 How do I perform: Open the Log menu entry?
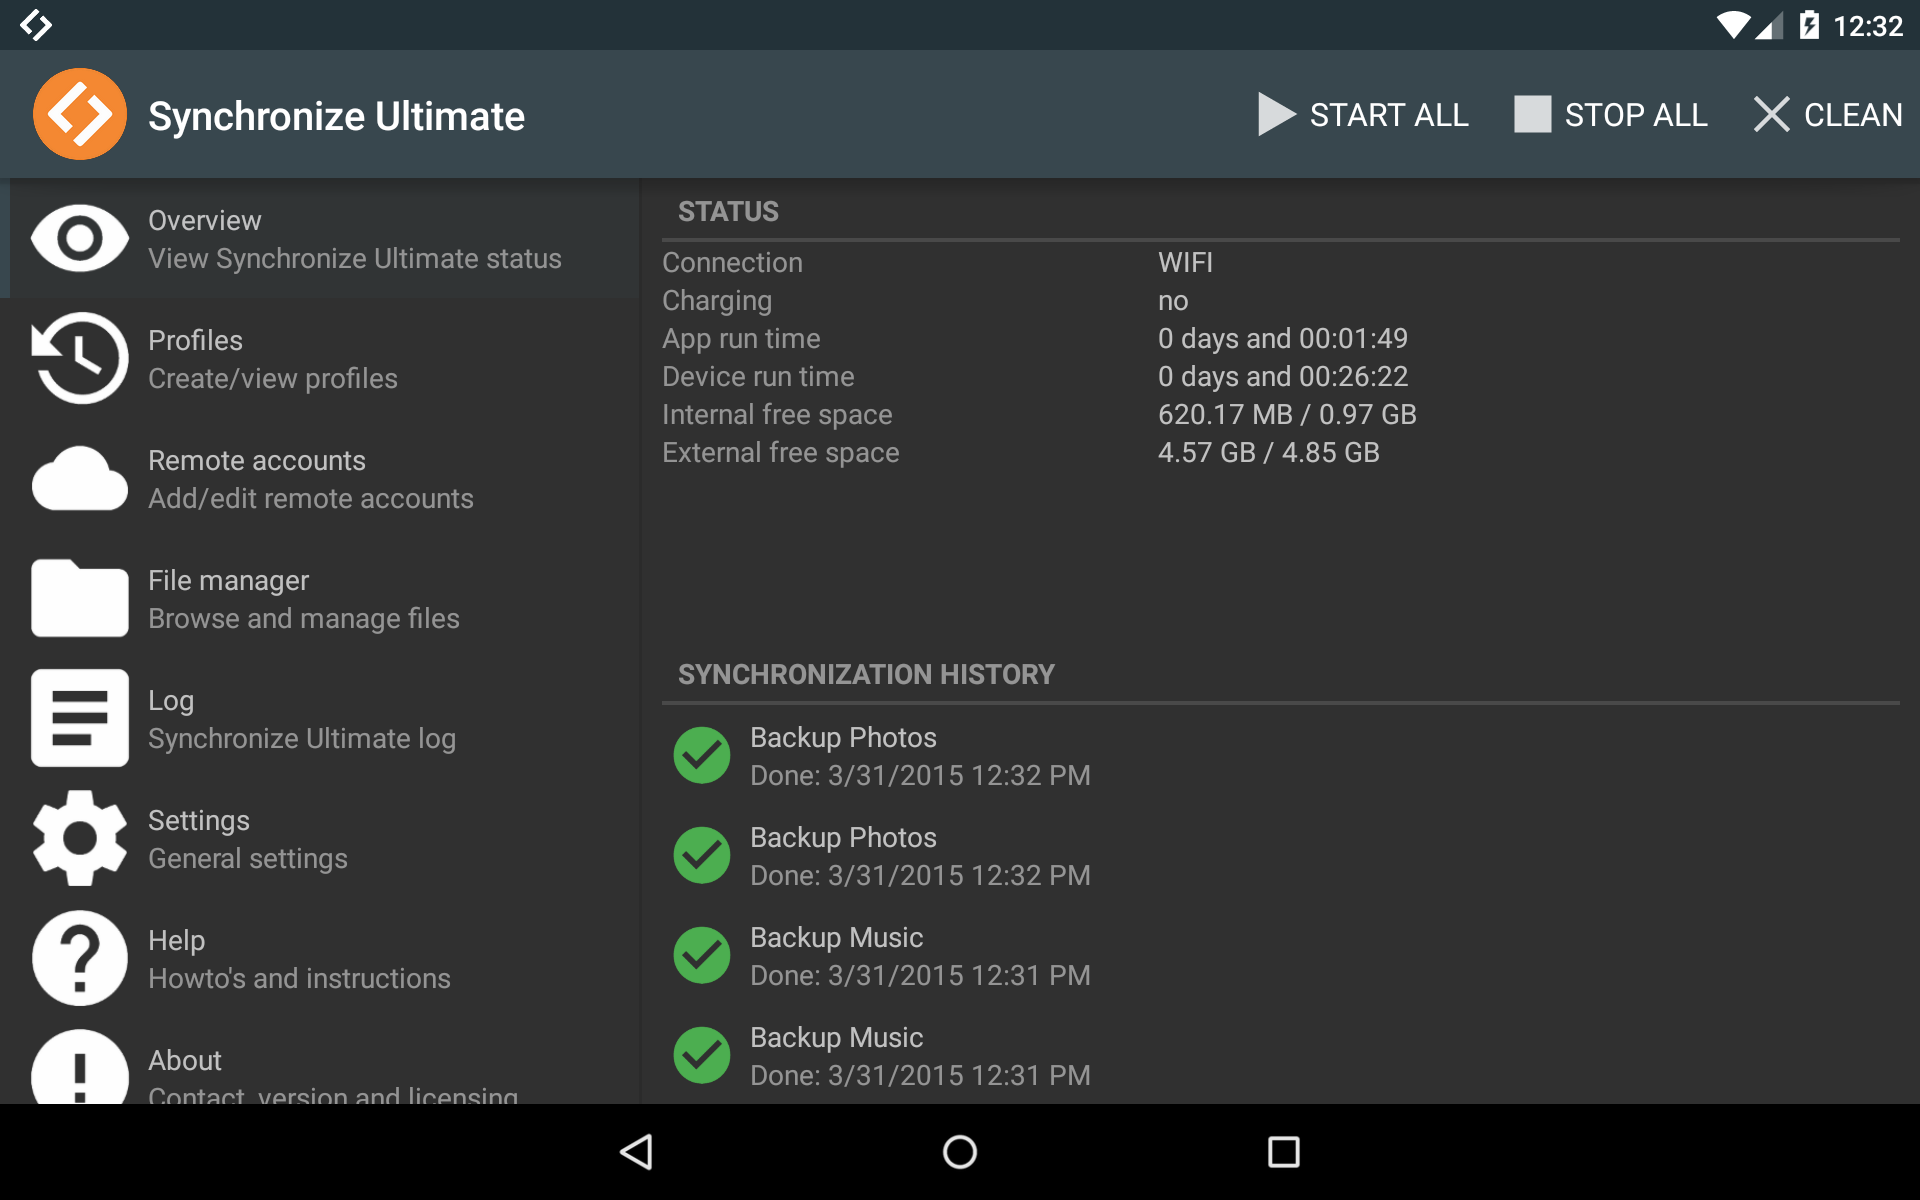(x=320, y=718)
